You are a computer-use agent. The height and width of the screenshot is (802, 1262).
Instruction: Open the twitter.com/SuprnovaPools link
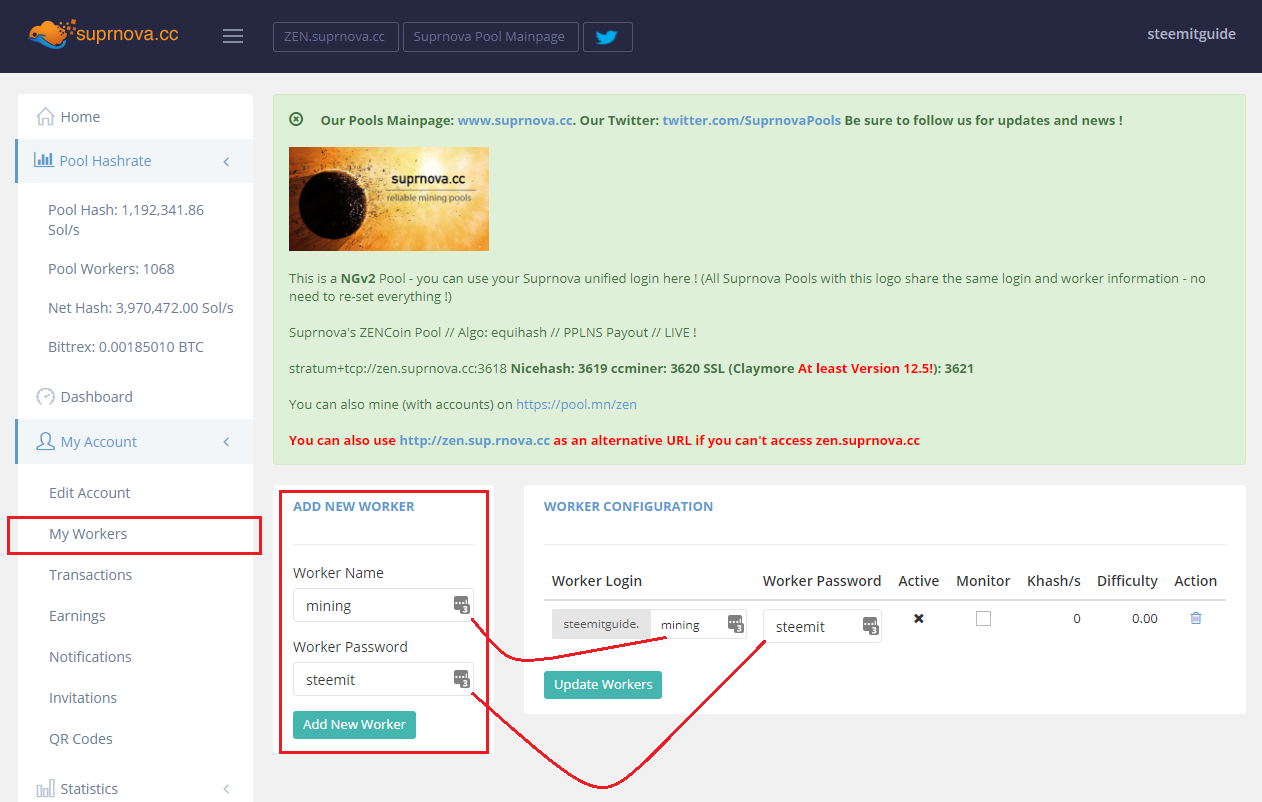(x=751, y=120)
